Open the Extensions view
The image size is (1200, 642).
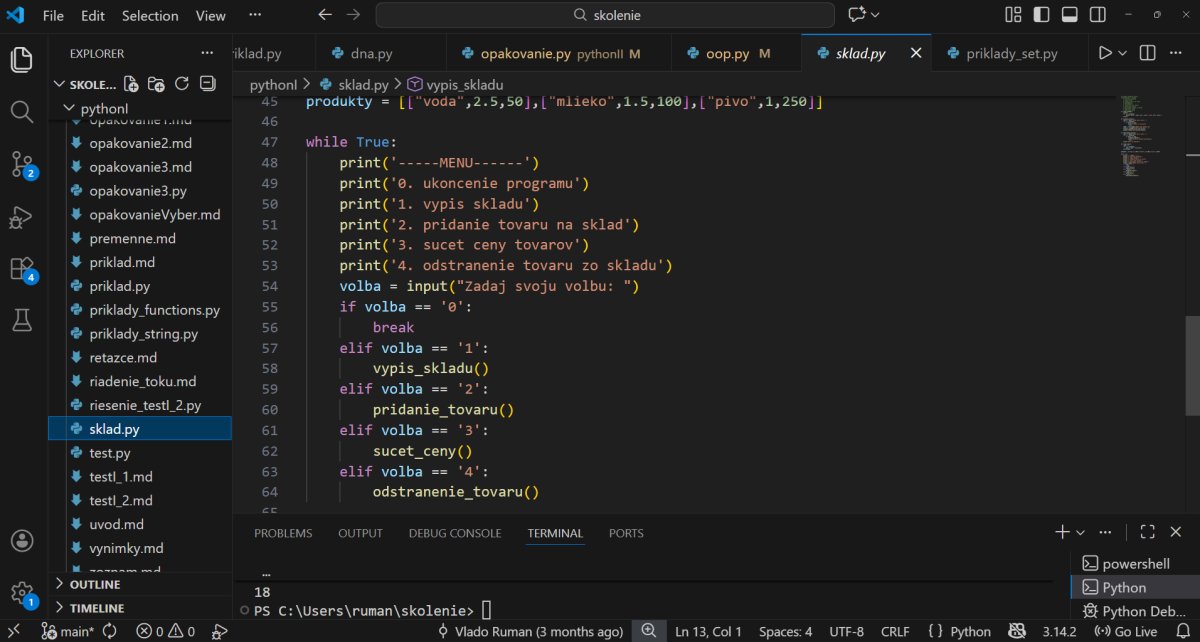22,268
